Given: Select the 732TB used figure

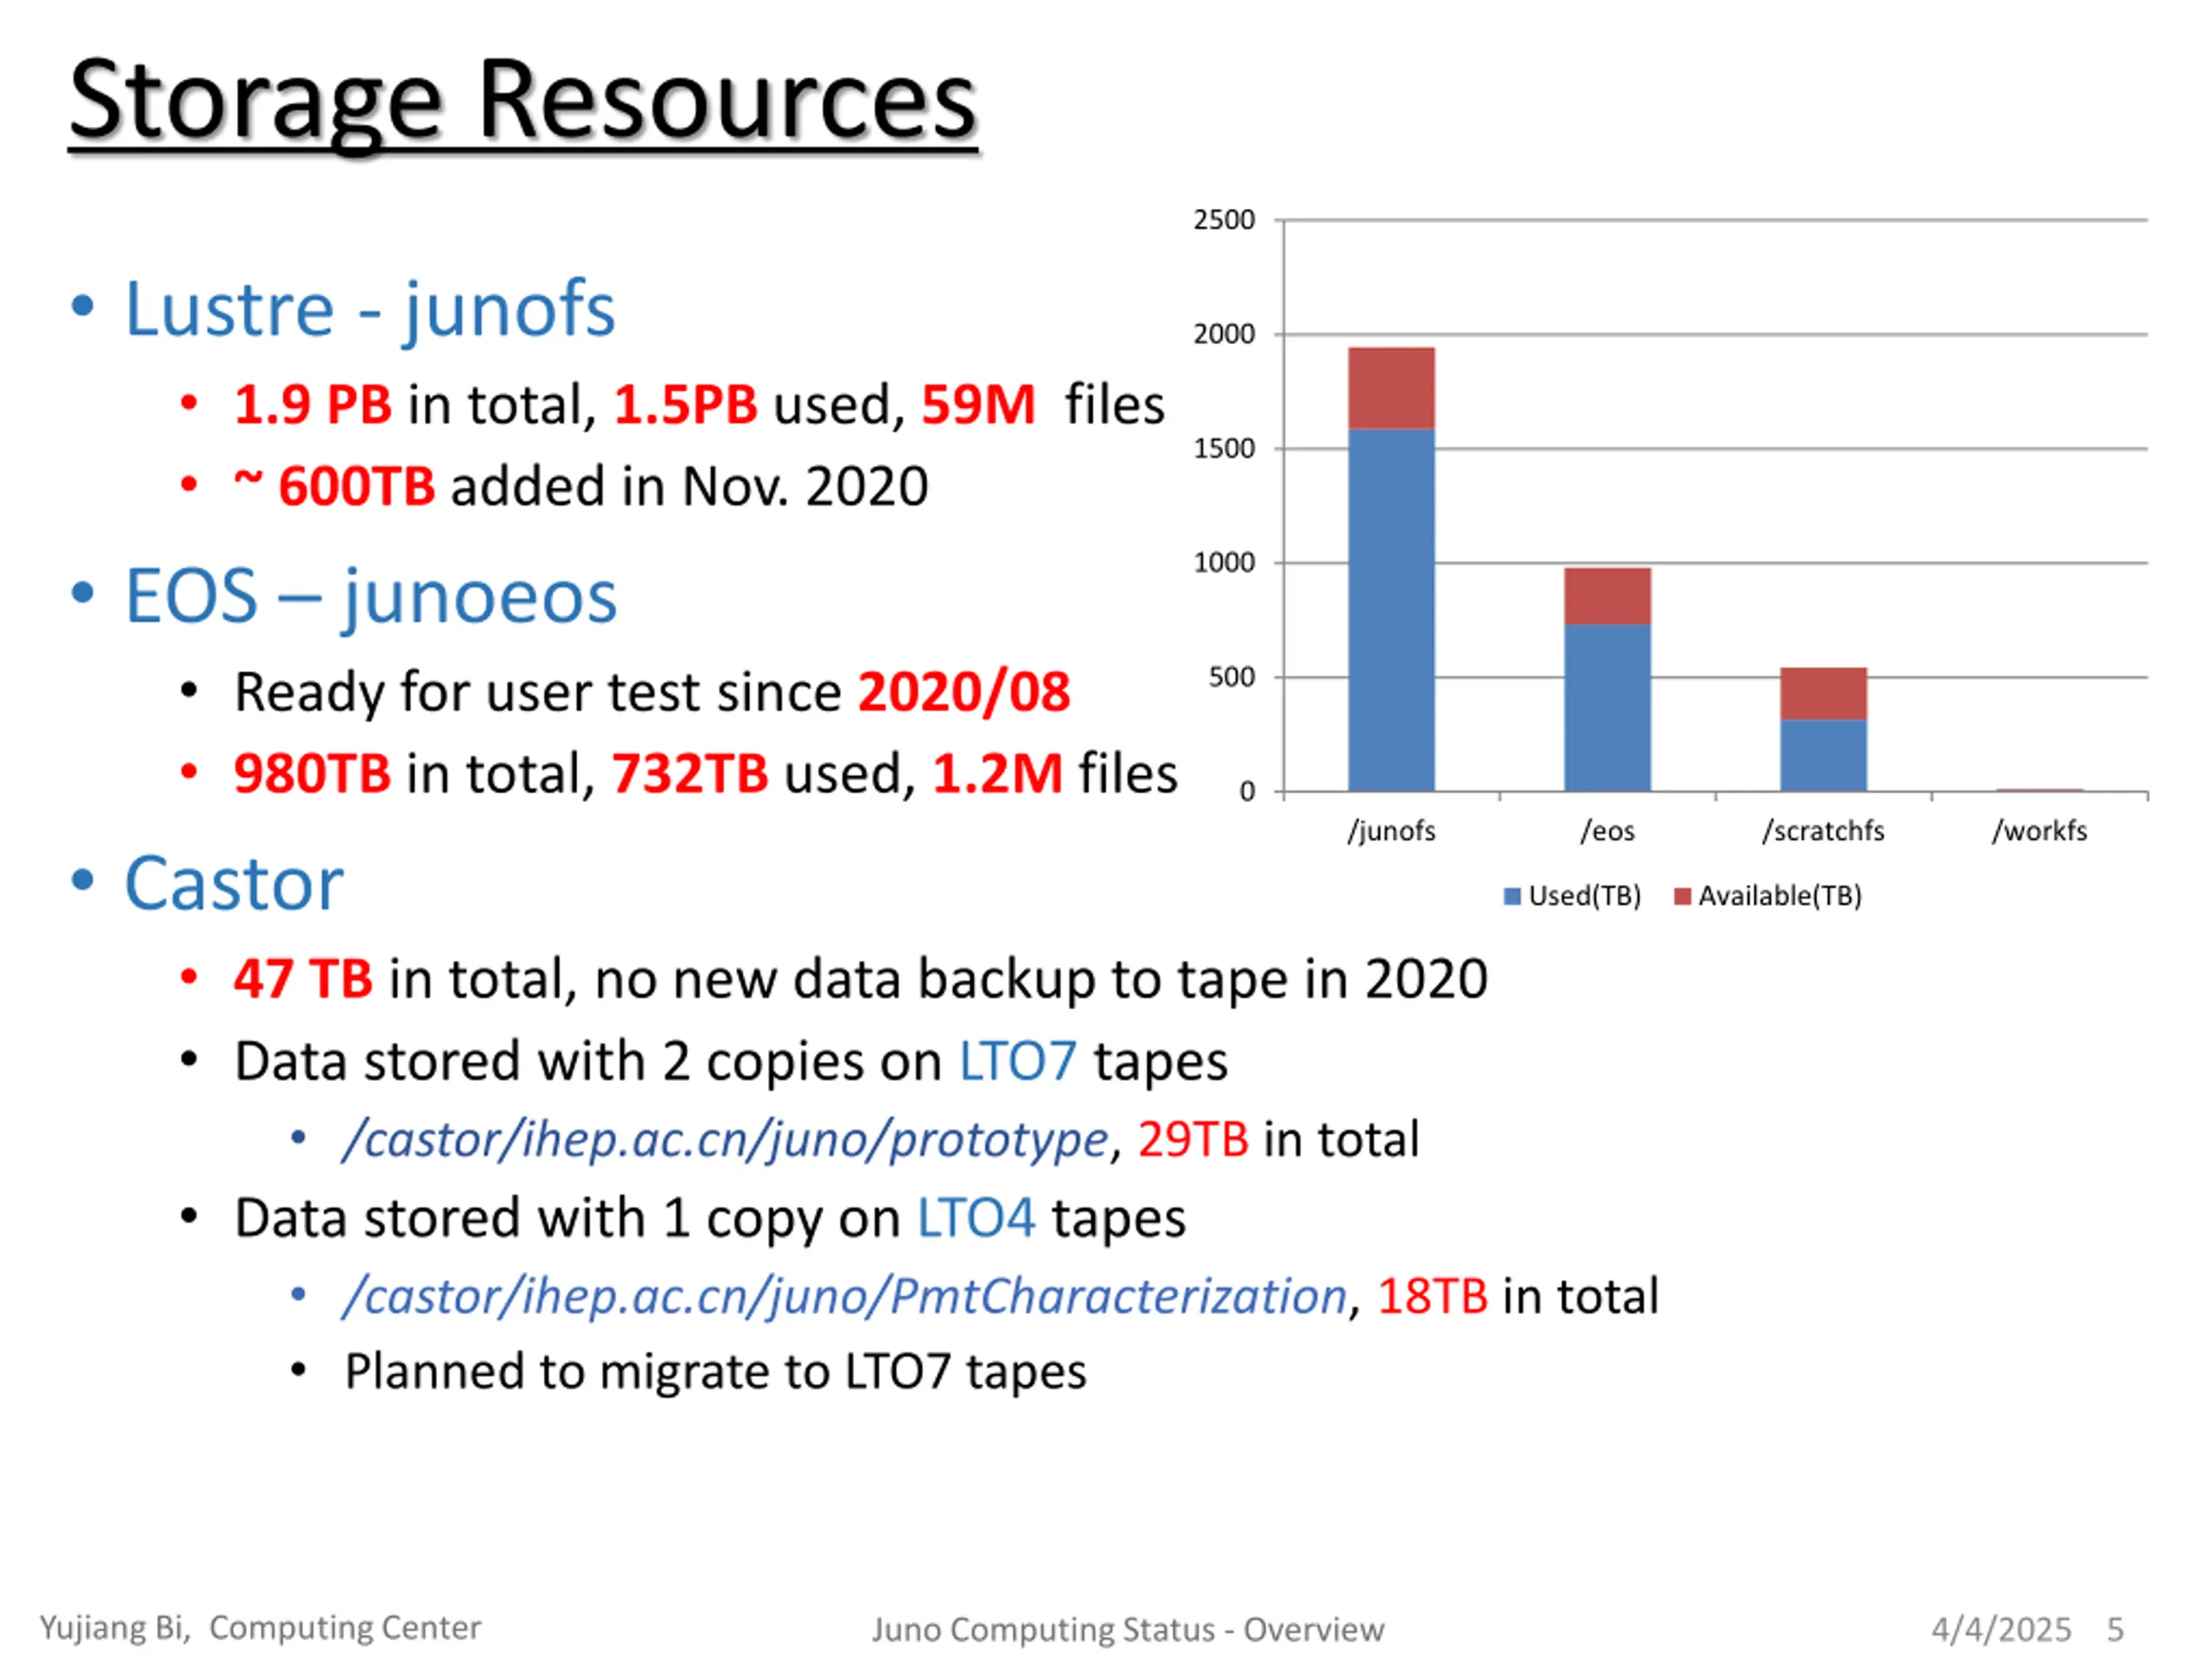Looking at the screenshot, I should coord(690,774).
